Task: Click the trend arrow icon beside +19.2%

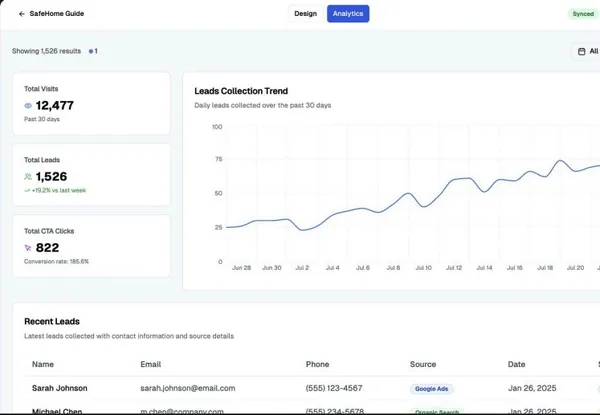Action: pyautogui.click(x=27, y=190)
